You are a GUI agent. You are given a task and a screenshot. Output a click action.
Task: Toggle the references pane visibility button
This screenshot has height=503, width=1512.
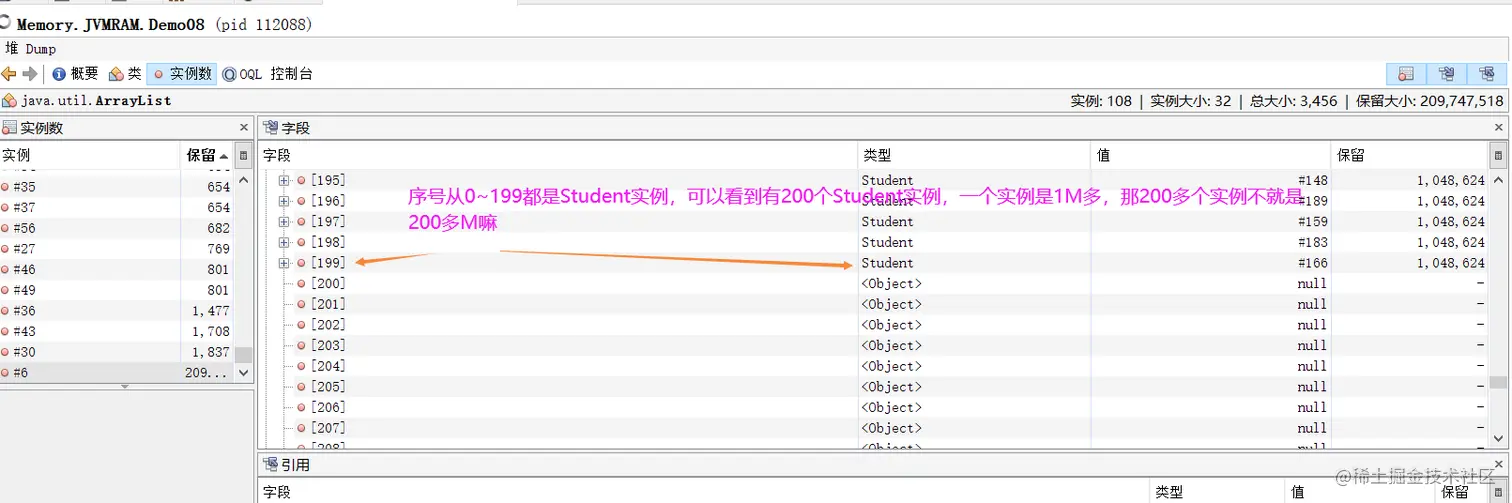tap(1487, 74)
